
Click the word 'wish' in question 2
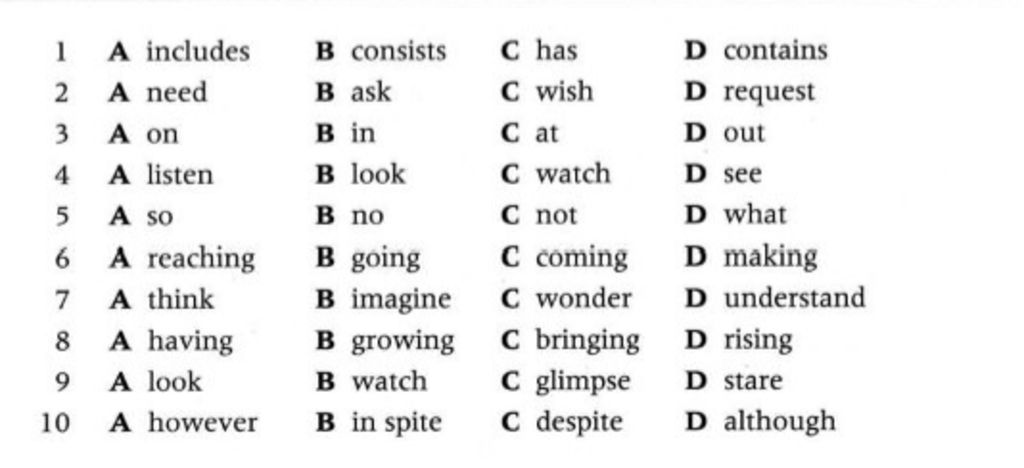[564, 92]
